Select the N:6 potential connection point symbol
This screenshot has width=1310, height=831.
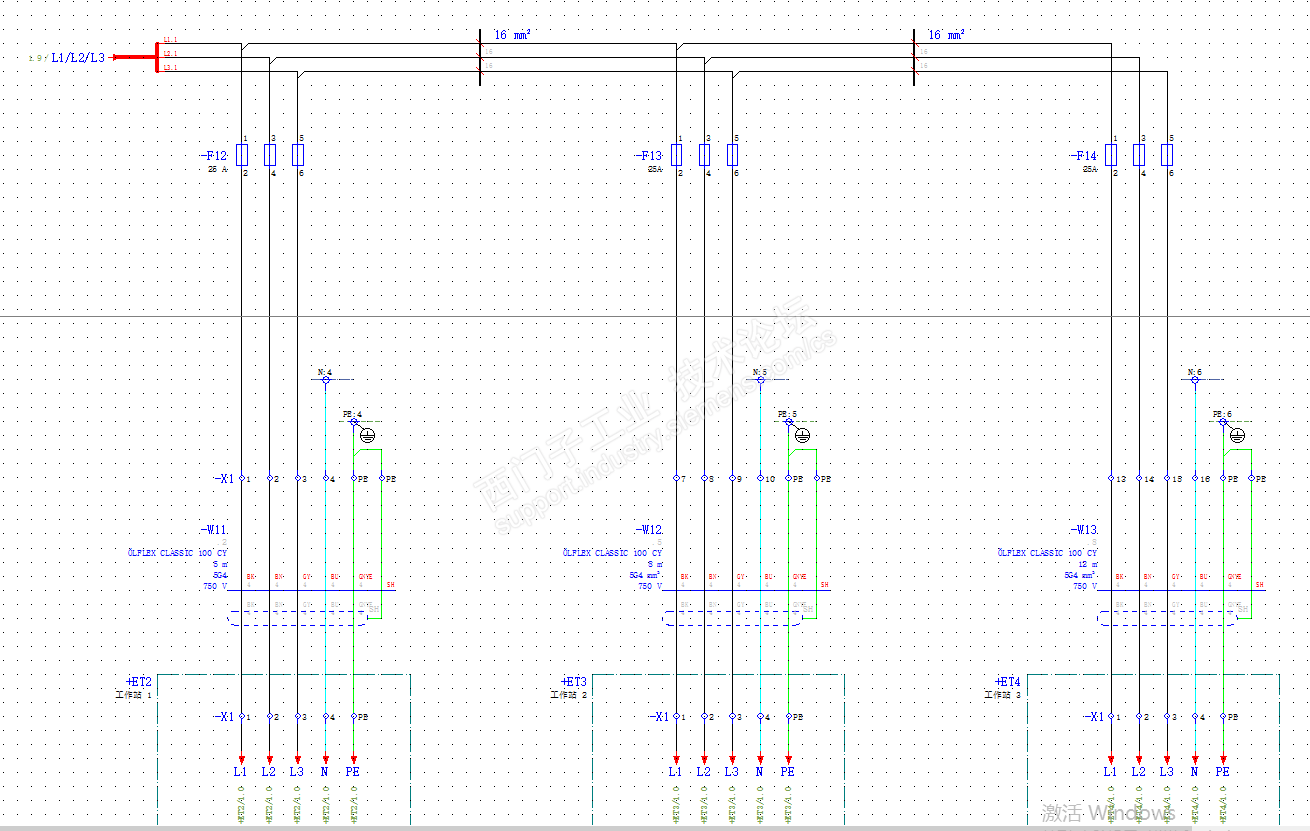pyautogui.click(x=1195, y=380)
